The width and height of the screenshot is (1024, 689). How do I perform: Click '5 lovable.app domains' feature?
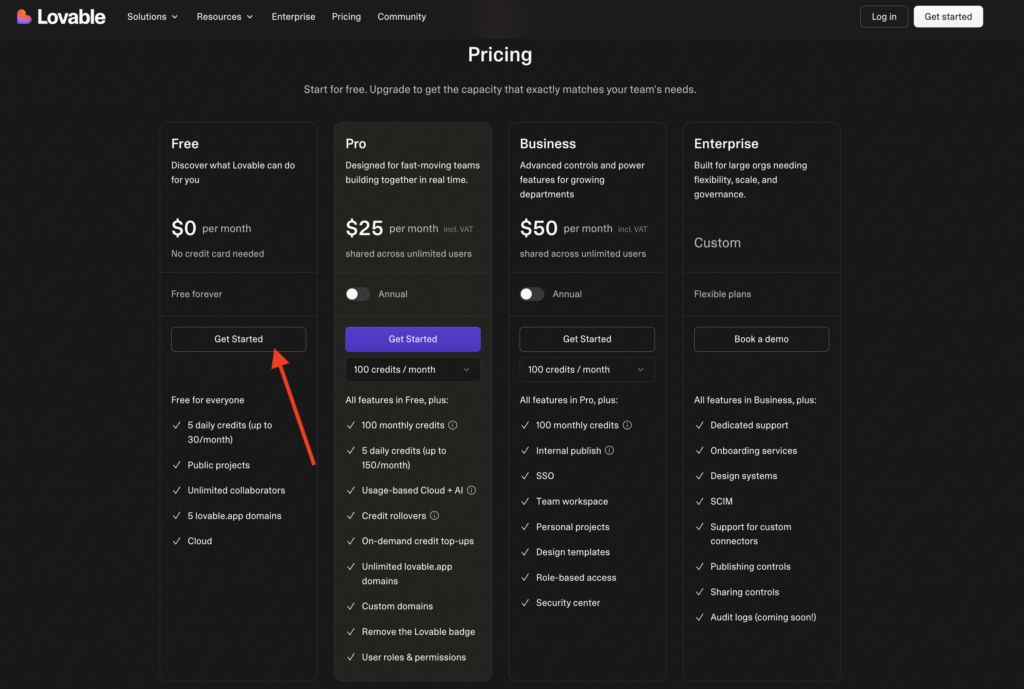pyautogui.click(x=234, y=516)
